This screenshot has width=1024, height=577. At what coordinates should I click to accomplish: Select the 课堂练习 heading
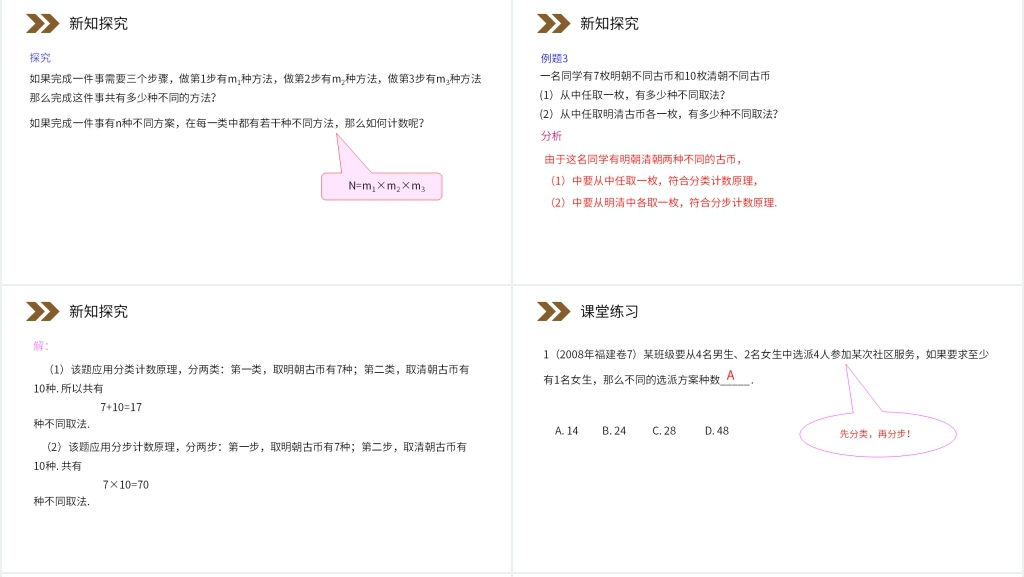click(609, 311)
